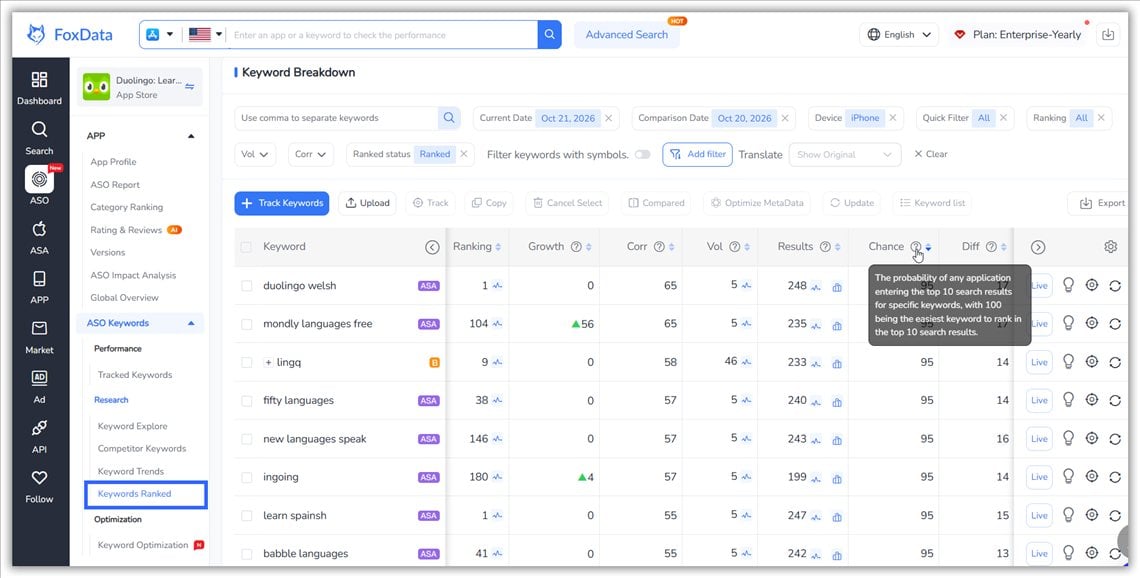Image resolution: width=1140 pixels, height=578 pixels.
Task: Open App Profile in sidebar
Action: point(113,162)
